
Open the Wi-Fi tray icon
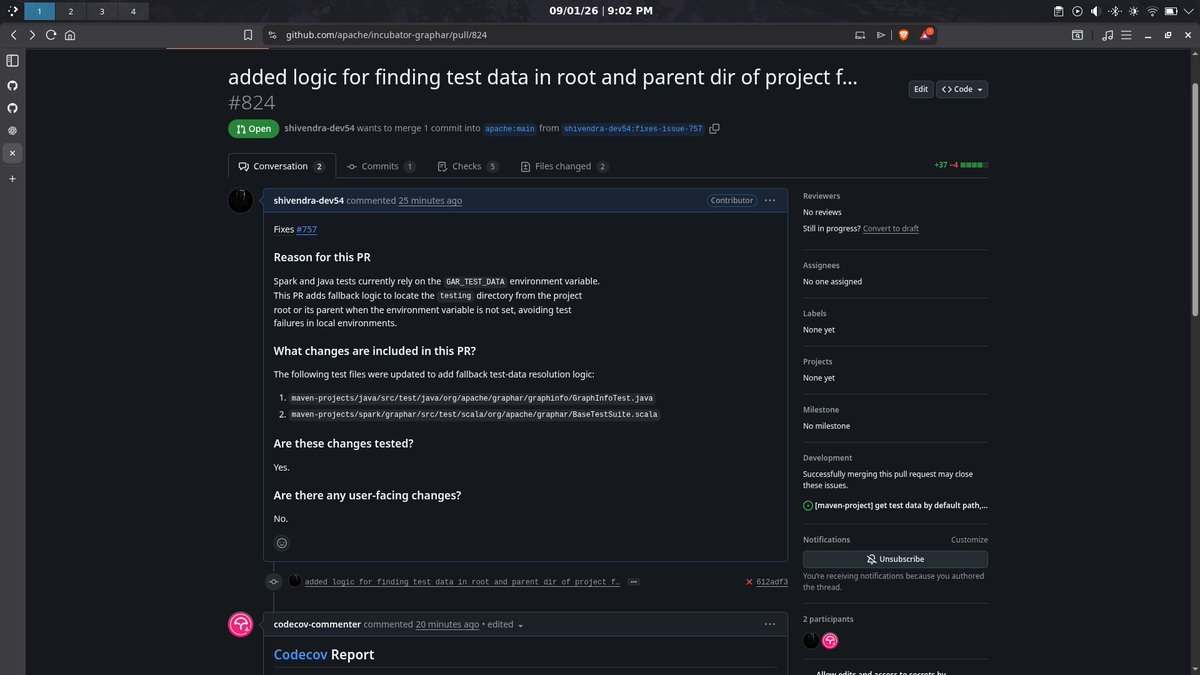1151,11
